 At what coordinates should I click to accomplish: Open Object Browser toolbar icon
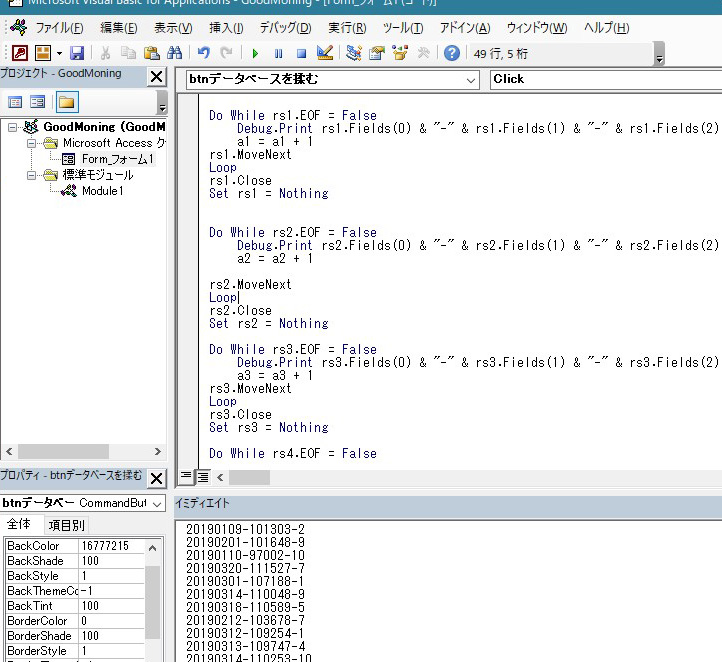tap(400, 53)
